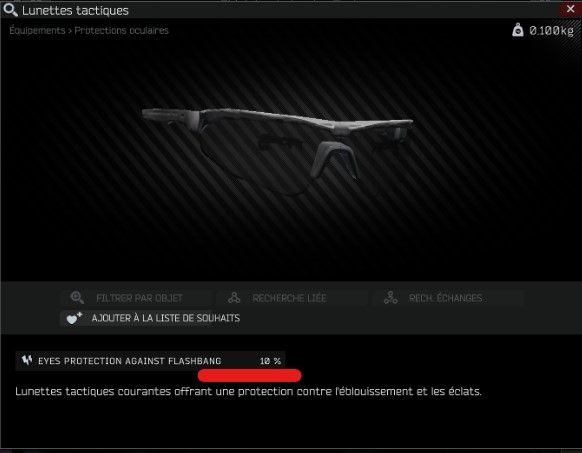The image size is (582, 453).
Task: Open the Protections oculaires breadcrumb
Action: (121, 30)
